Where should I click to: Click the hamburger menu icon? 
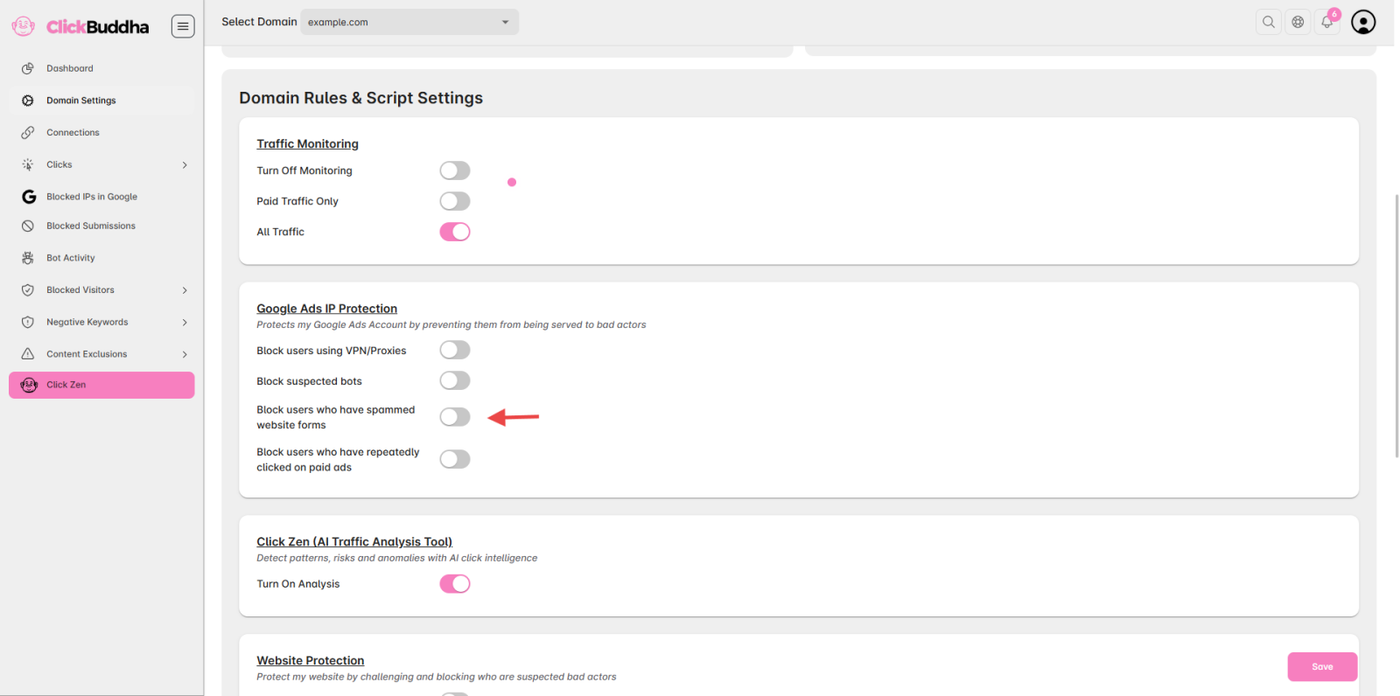(x=183, y=26)
